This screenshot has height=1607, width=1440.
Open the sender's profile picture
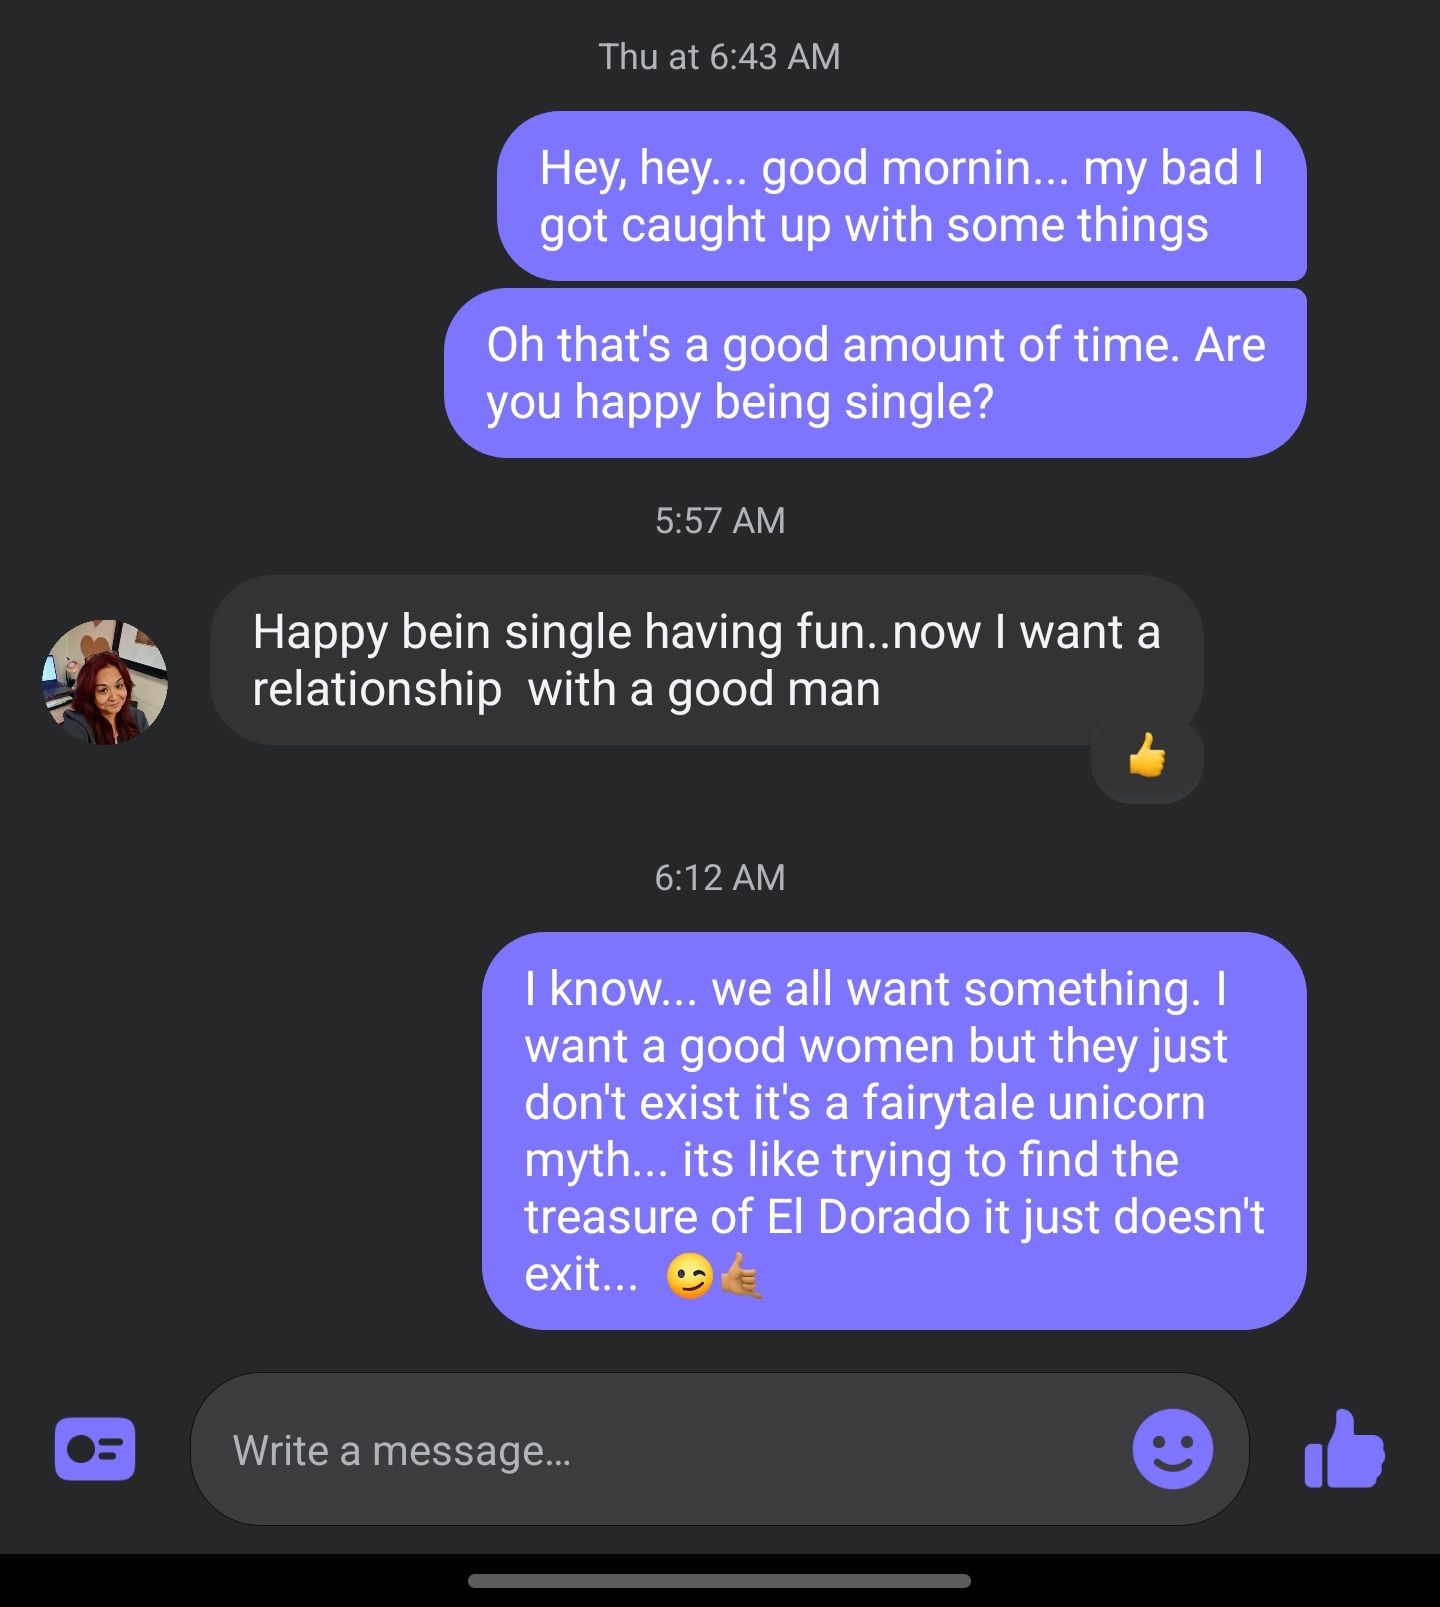105,682
